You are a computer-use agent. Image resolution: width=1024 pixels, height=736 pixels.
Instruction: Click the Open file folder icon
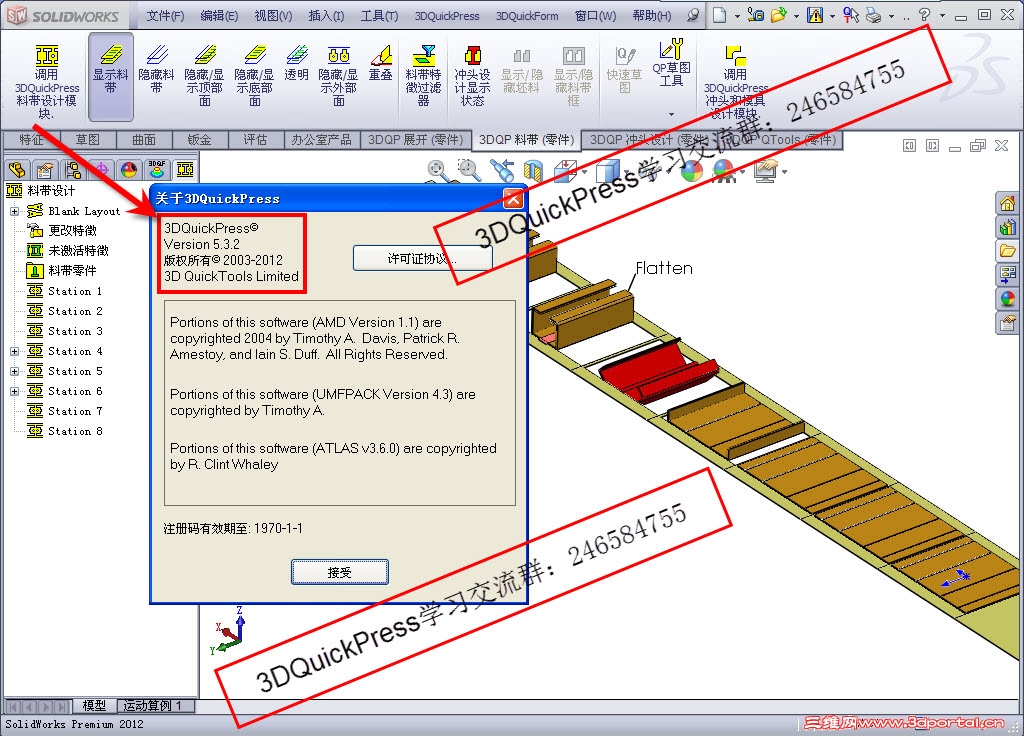[778, 15]
